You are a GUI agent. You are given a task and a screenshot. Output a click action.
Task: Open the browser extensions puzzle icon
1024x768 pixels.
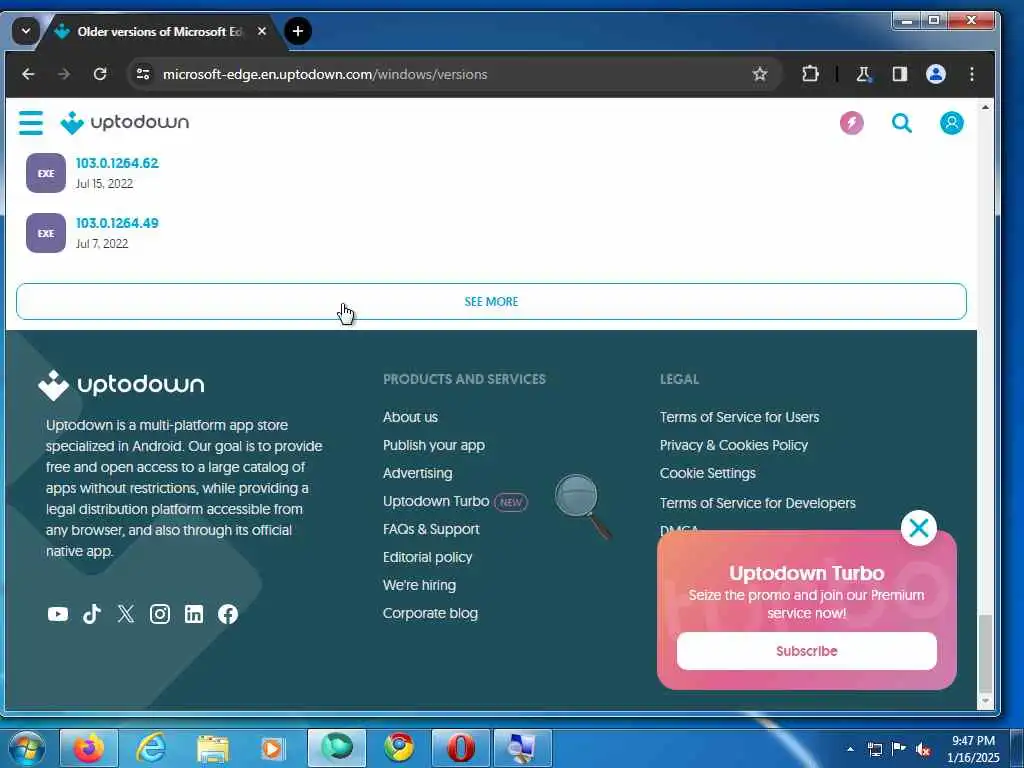(810, 74)
